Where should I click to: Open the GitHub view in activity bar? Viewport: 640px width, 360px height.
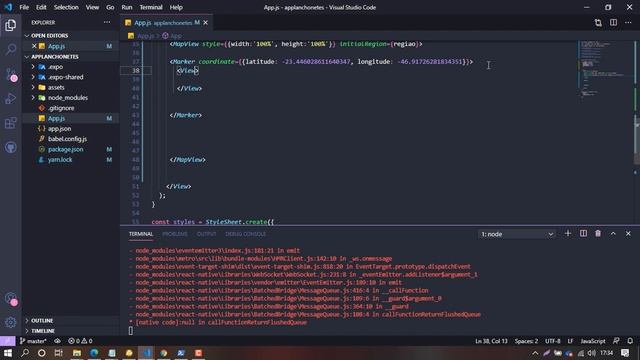point(11,147)
